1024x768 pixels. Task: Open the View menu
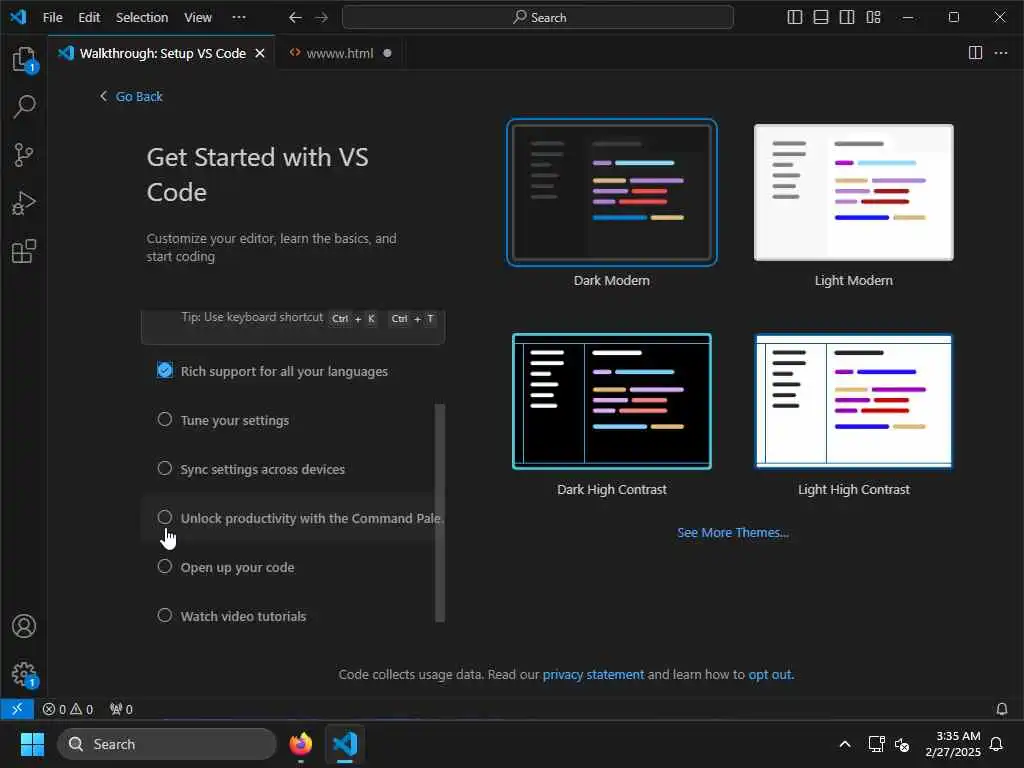click(x=198, y=18)
